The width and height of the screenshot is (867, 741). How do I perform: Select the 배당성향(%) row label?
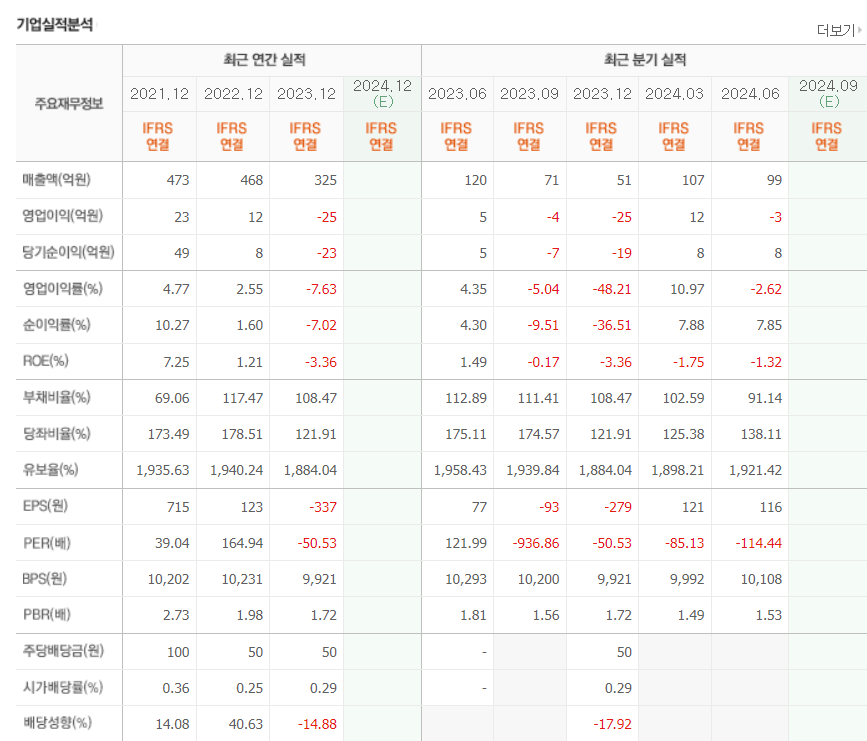tap(57, 723)
